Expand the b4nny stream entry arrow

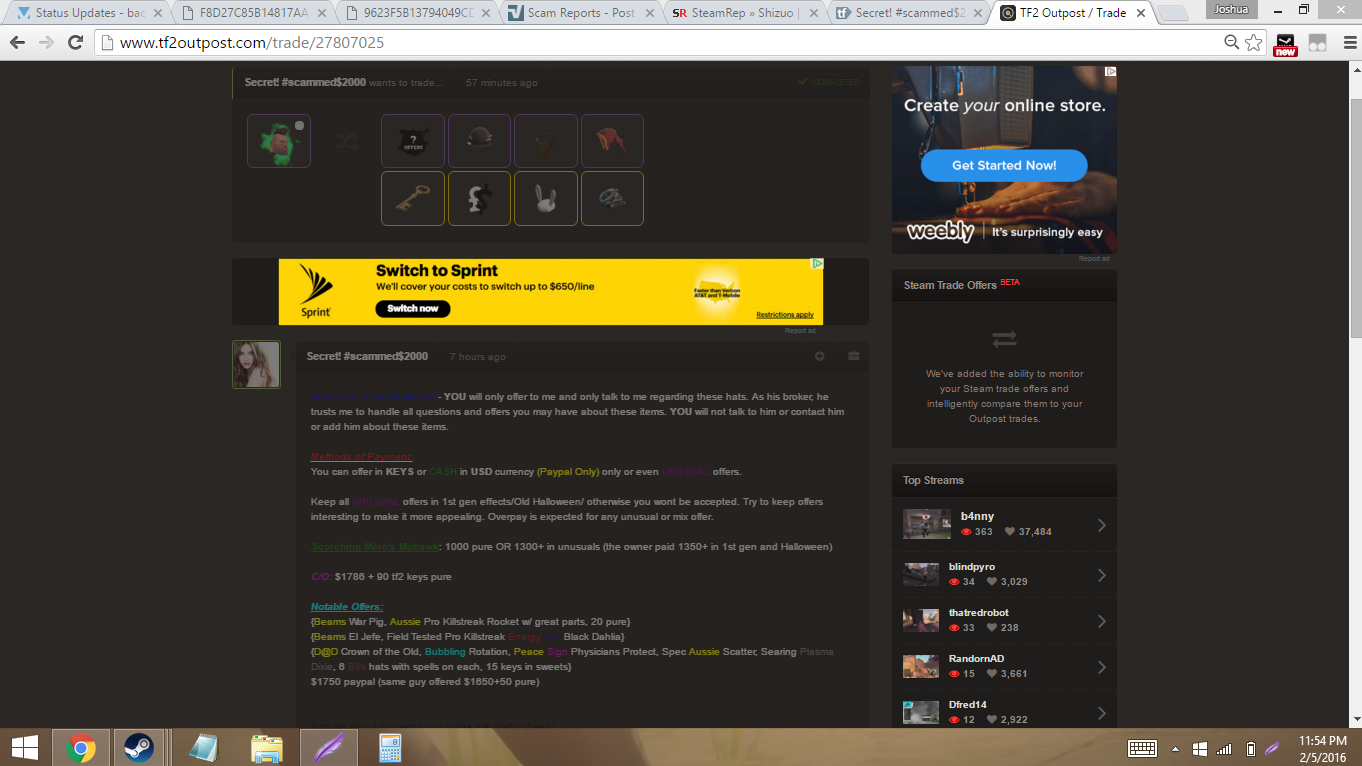[1101, 525]
